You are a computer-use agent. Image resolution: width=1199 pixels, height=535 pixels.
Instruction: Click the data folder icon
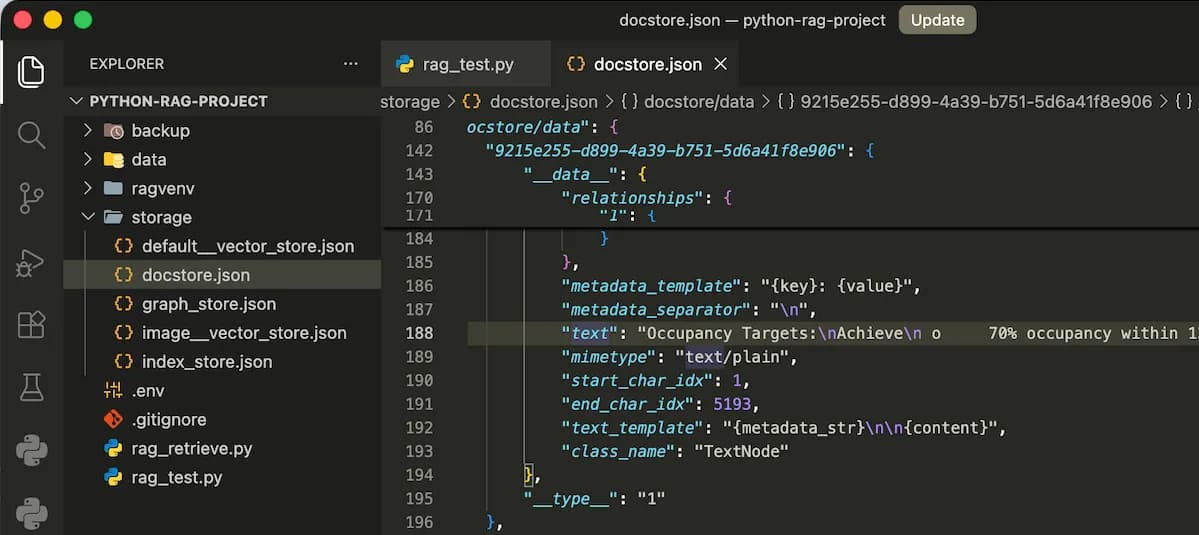click(x=113, y=160)
